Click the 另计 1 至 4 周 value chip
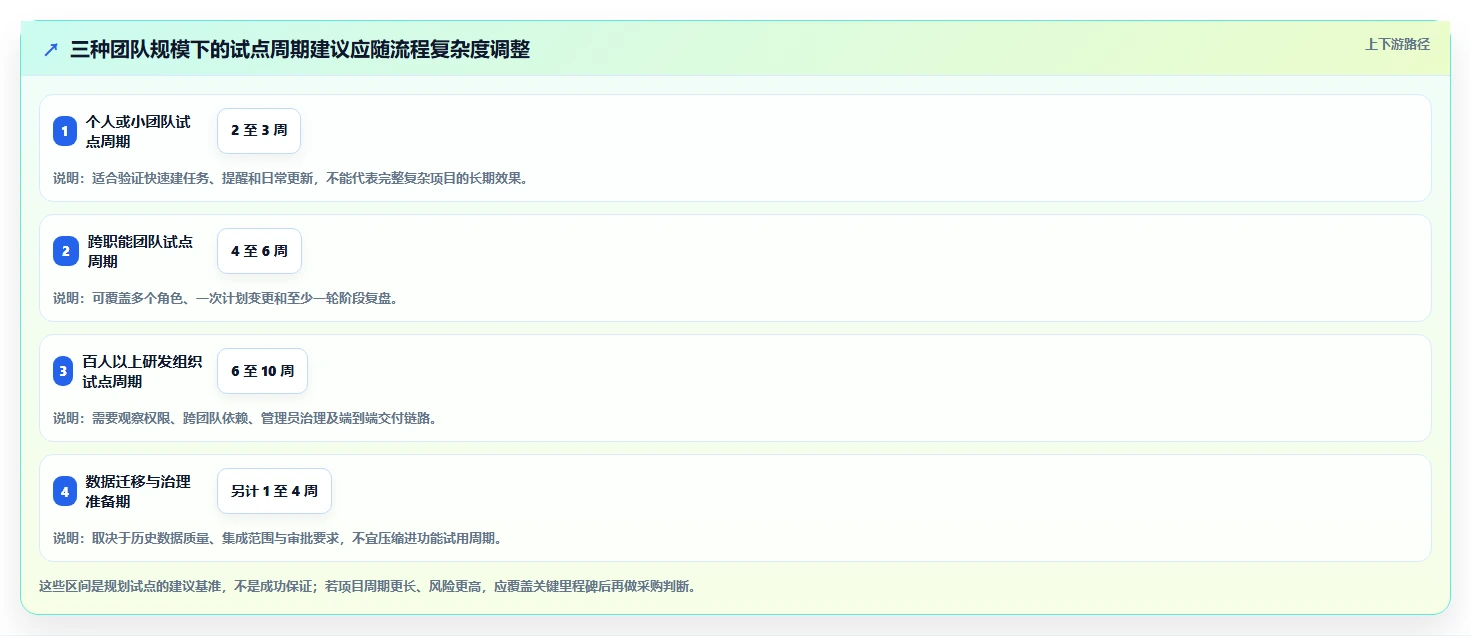 click(x=274, y=491)
